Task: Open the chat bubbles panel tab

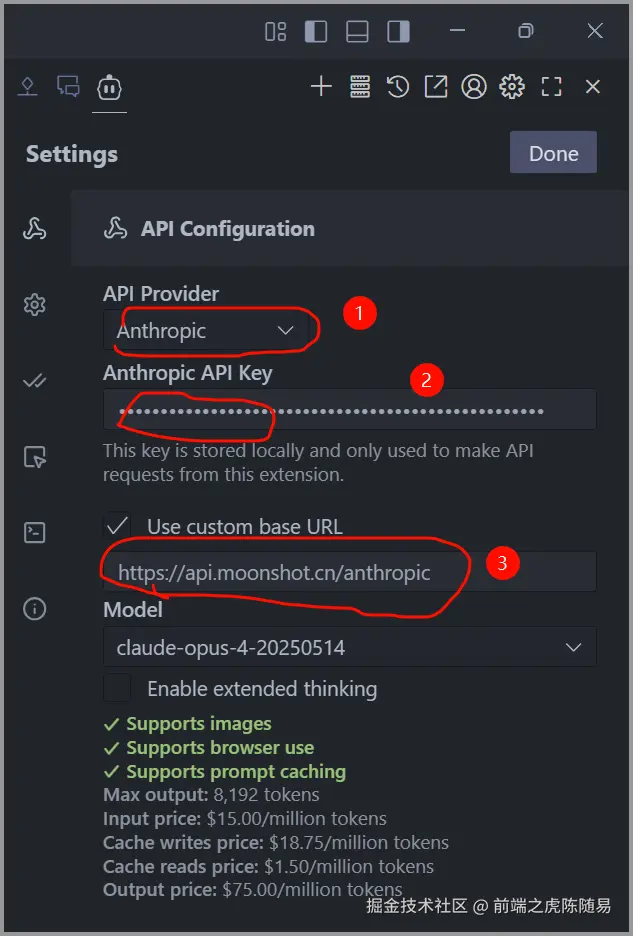Action: [68, 87]
